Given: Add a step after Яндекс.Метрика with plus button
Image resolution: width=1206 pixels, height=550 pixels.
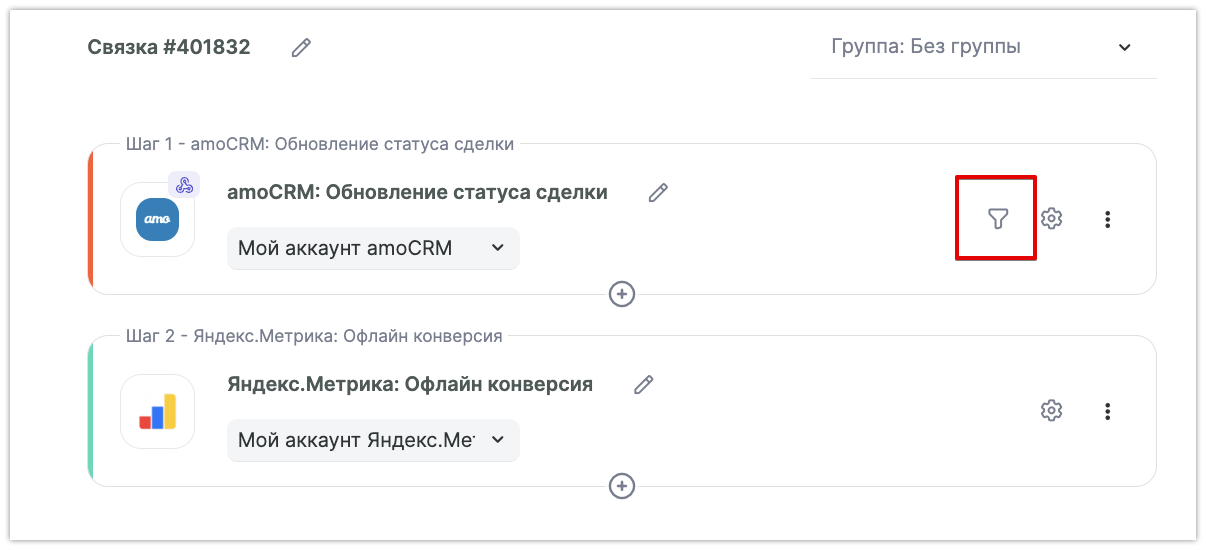Looking at the screenshot, I should tap(622, 486).
